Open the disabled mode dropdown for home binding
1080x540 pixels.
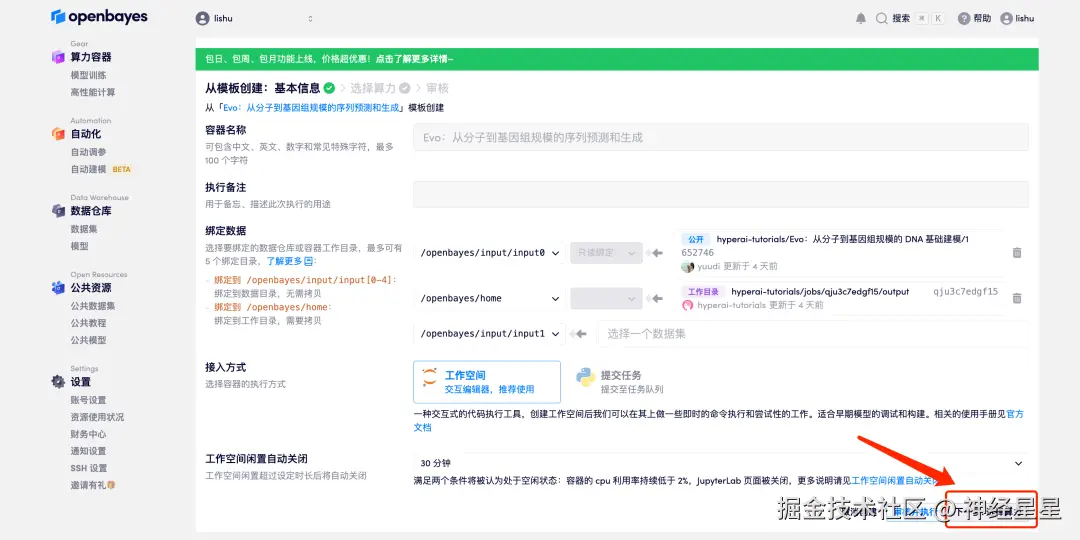point(606,298)
